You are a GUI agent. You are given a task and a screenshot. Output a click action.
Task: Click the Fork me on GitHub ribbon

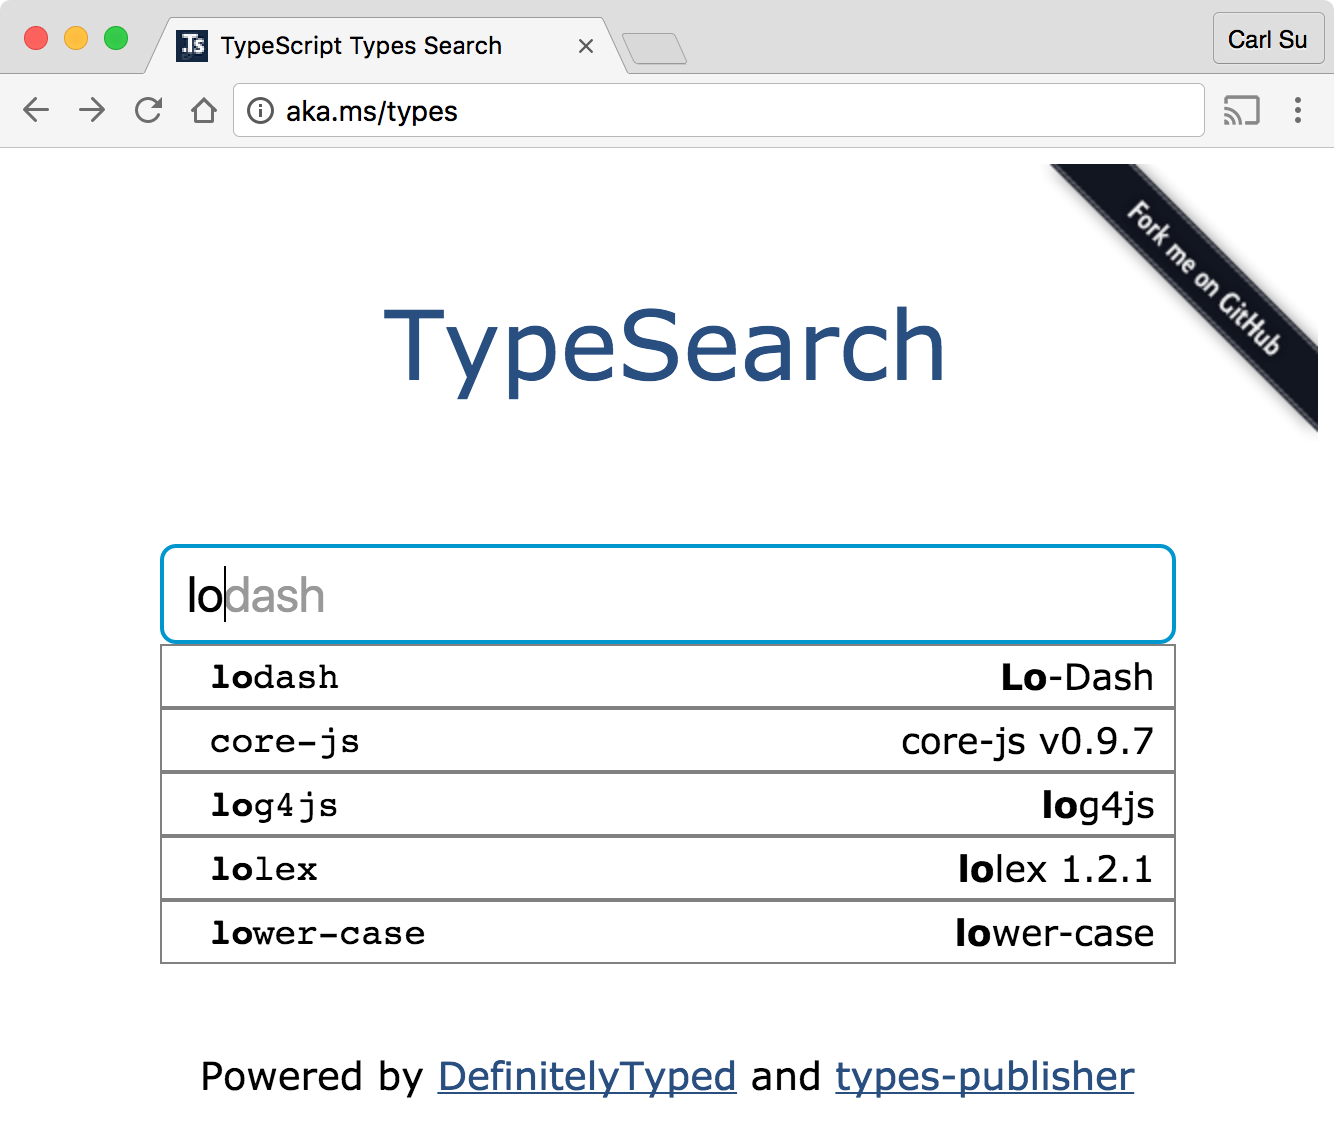tap(1203, 278)
